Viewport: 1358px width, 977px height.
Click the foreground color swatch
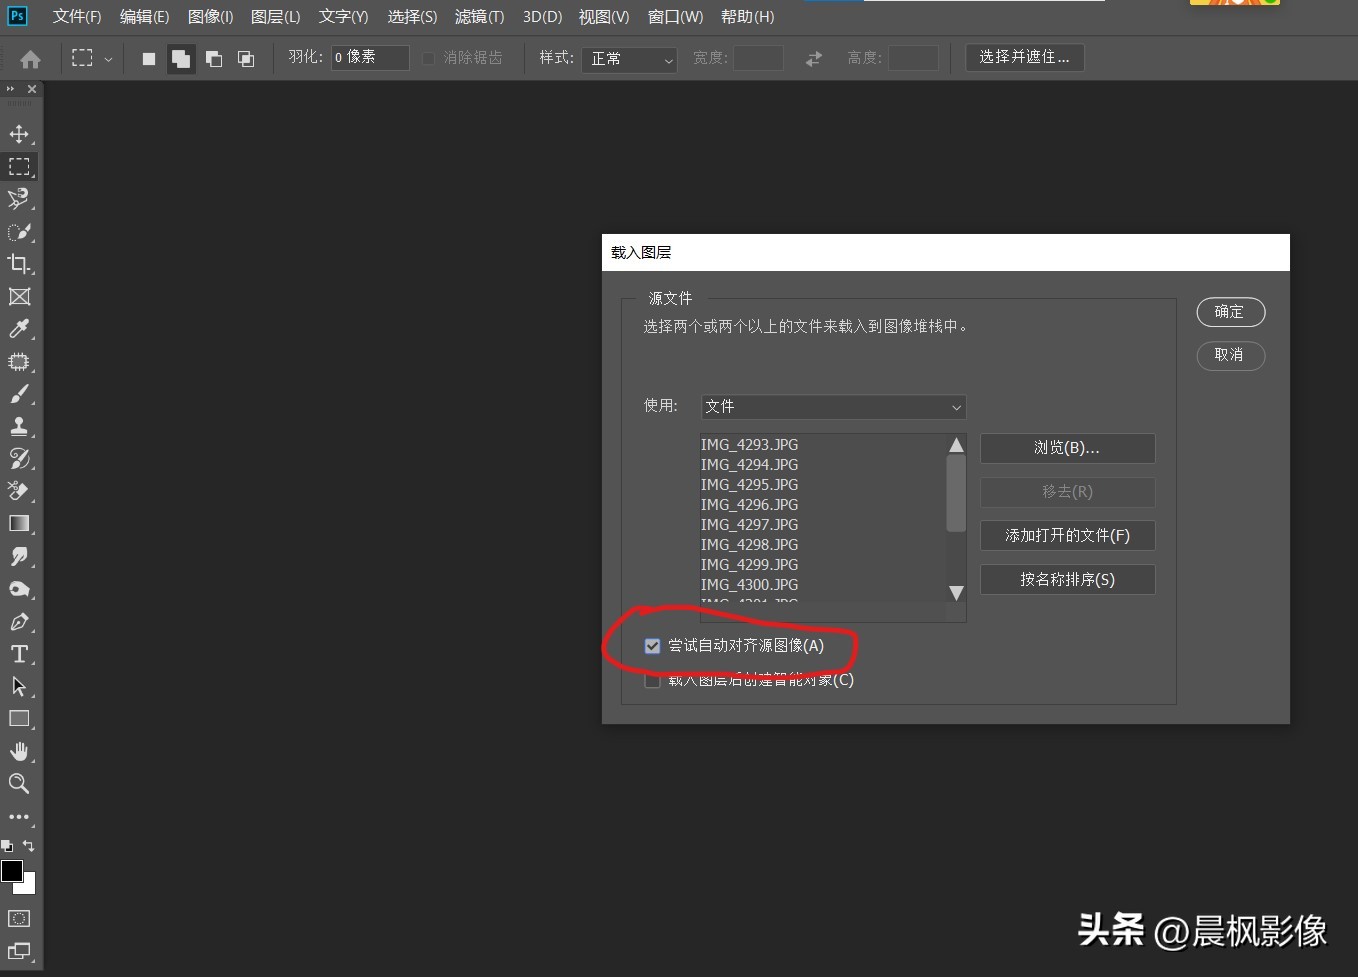pyautogui.click(x=12, y=871)
